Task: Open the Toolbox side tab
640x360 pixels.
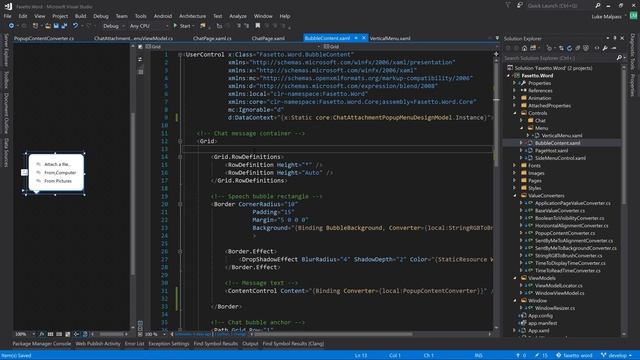Action: click(6, 80)
